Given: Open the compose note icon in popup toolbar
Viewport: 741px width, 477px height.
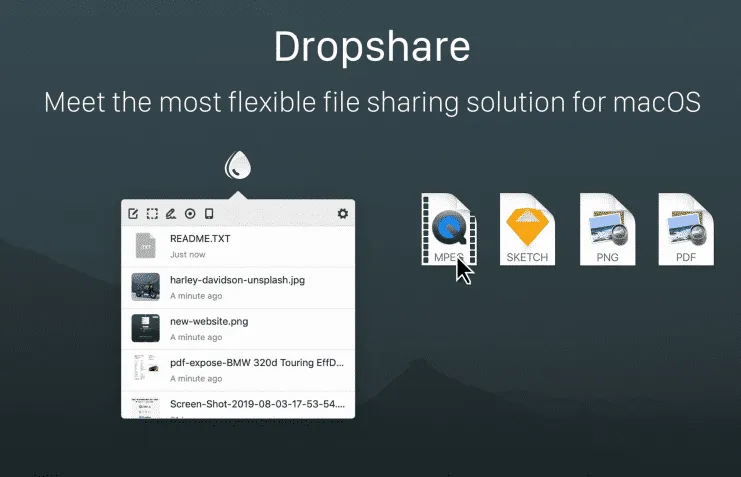Looking at the screenshot, I should point(133,214).
